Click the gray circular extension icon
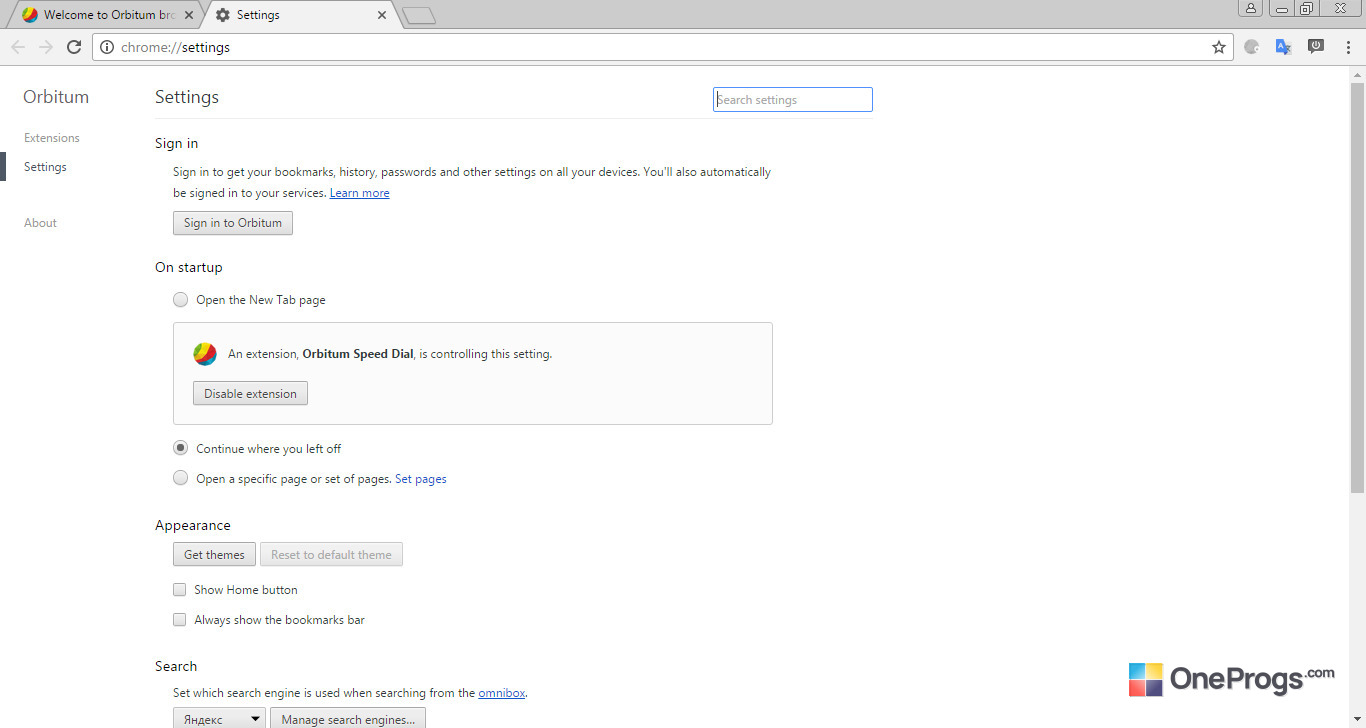Screen dimensions: 1366x728 coord(1252,47)
